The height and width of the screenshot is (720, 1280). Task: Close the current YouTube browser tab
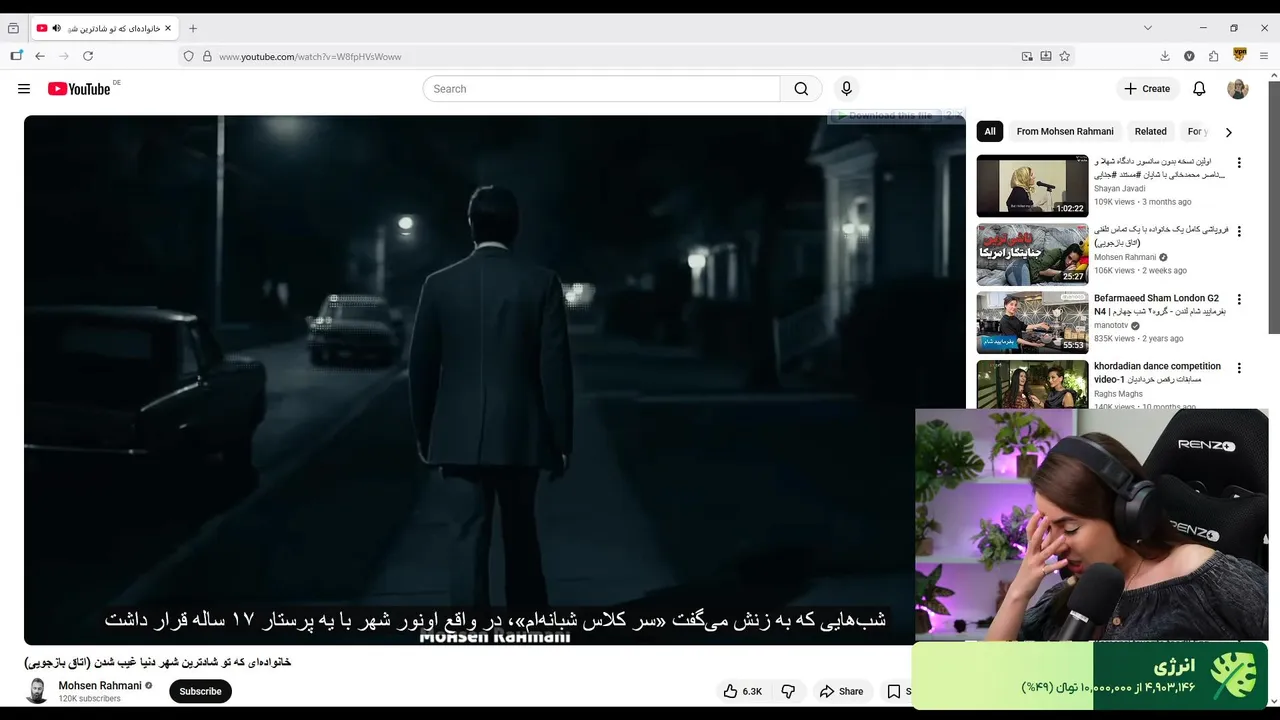(168, 28)
